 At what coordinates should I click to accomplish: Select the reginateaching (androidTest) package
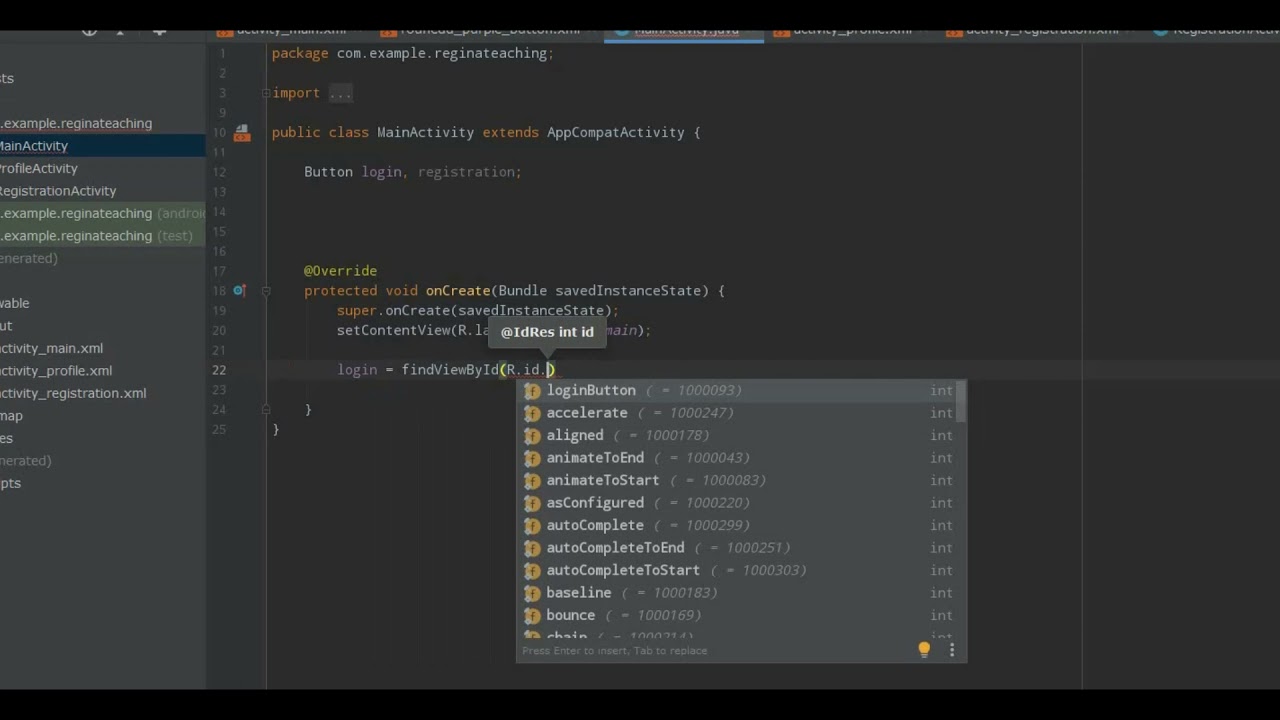click(102, 213)
